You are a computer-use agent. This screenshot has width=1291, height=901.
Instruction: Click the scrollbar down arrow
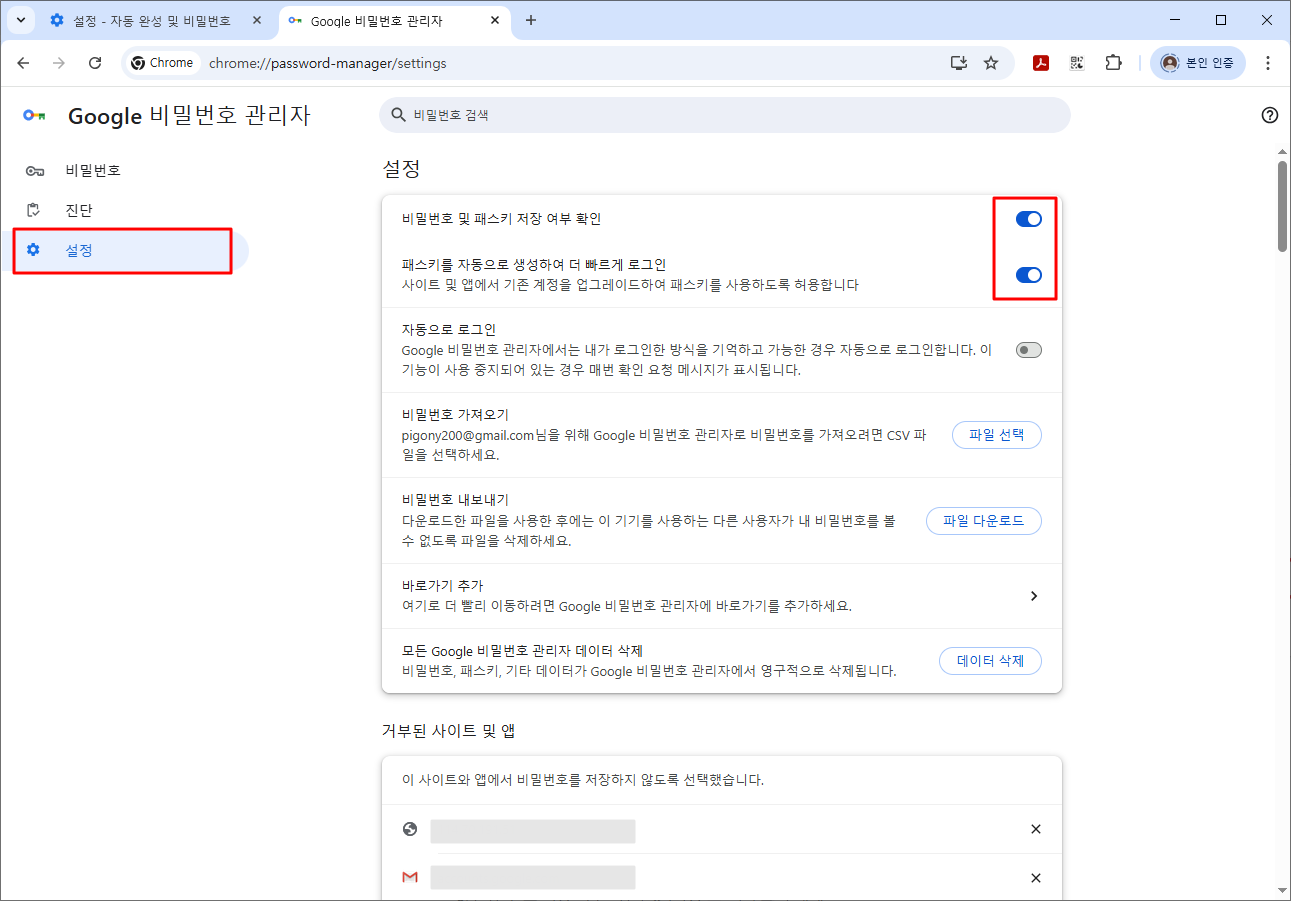coord(1282,891)
